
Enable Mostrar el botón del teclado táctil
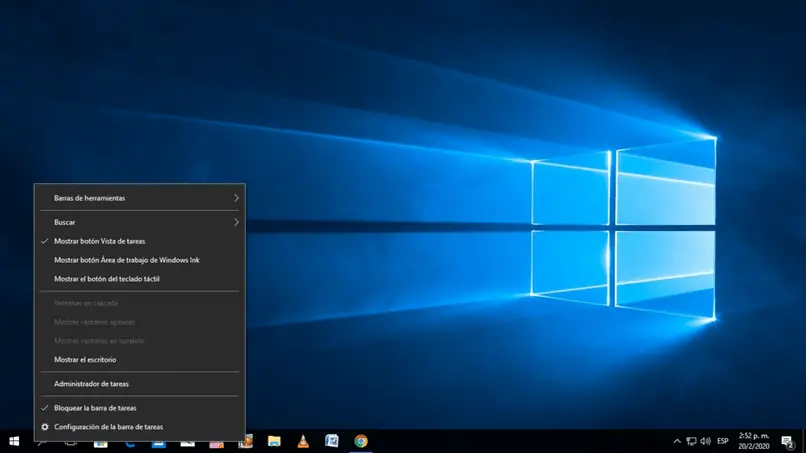(140, 279)
